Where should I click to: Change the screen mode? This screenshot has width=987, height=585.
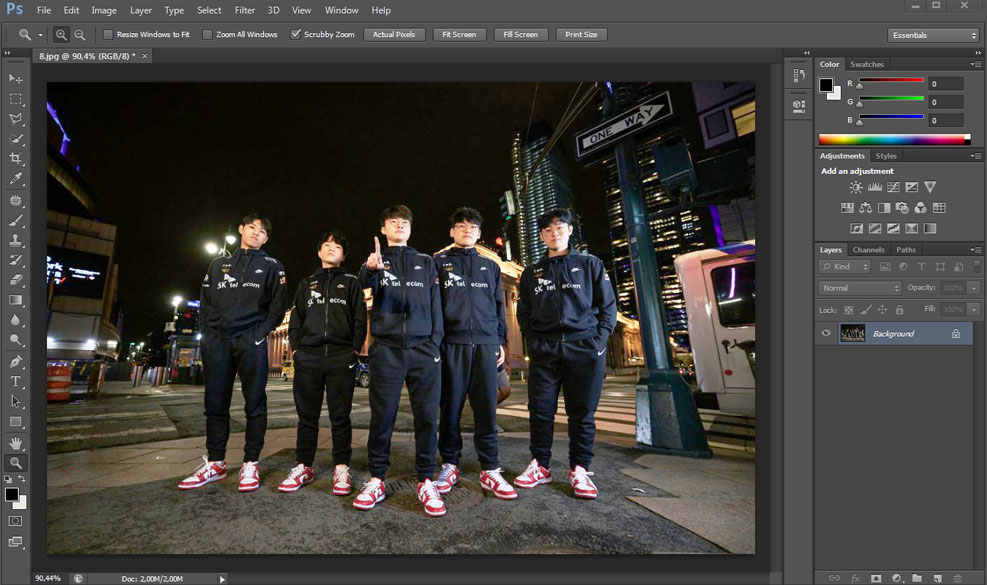(15, 542)
